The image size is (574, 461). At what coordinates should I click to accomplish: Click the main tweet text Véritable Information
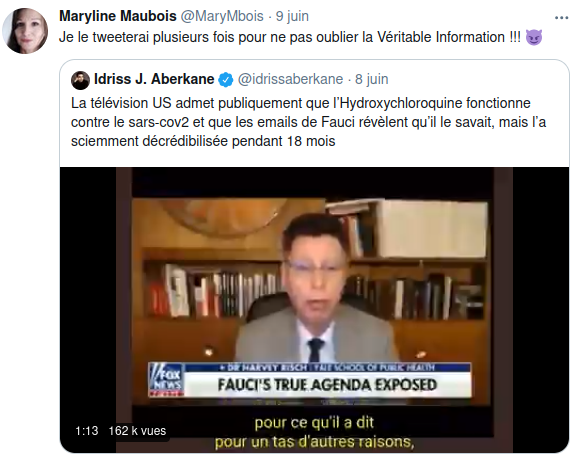click(x=441, y=37)
